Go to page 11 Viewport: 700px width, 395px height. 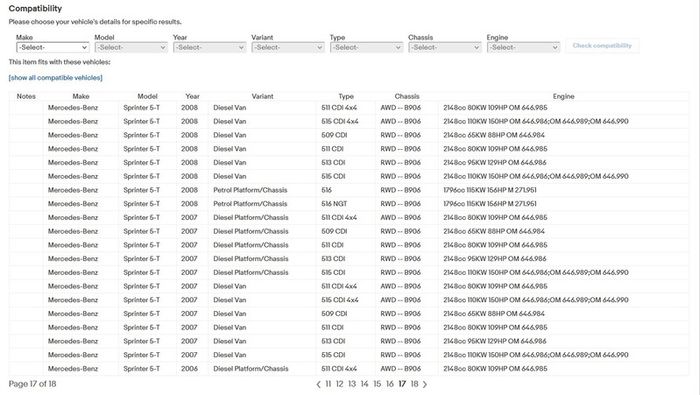328,384
